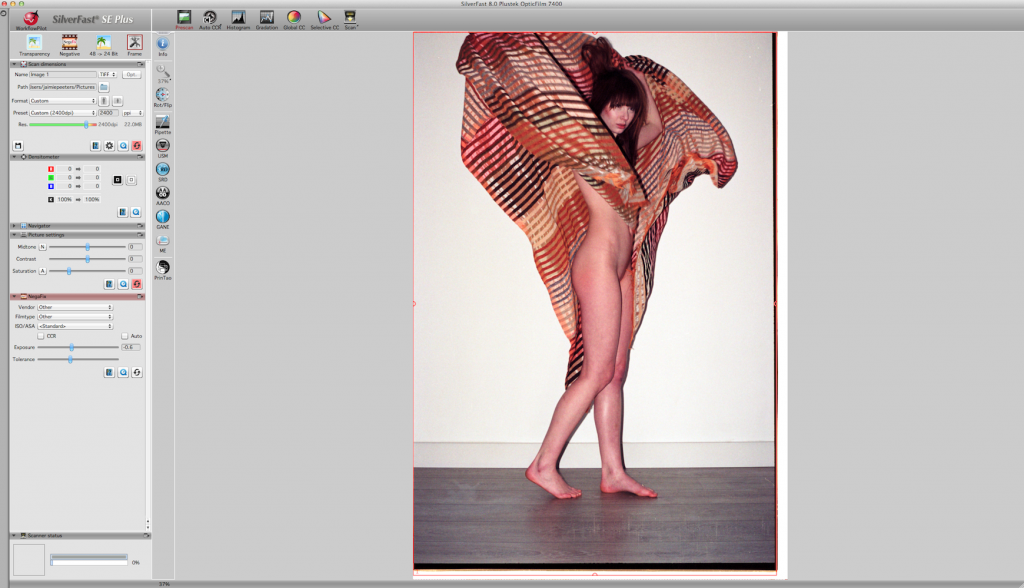The image size is (1024, 588).
Task: Select the black densitometer point mode
Action: 118,180
